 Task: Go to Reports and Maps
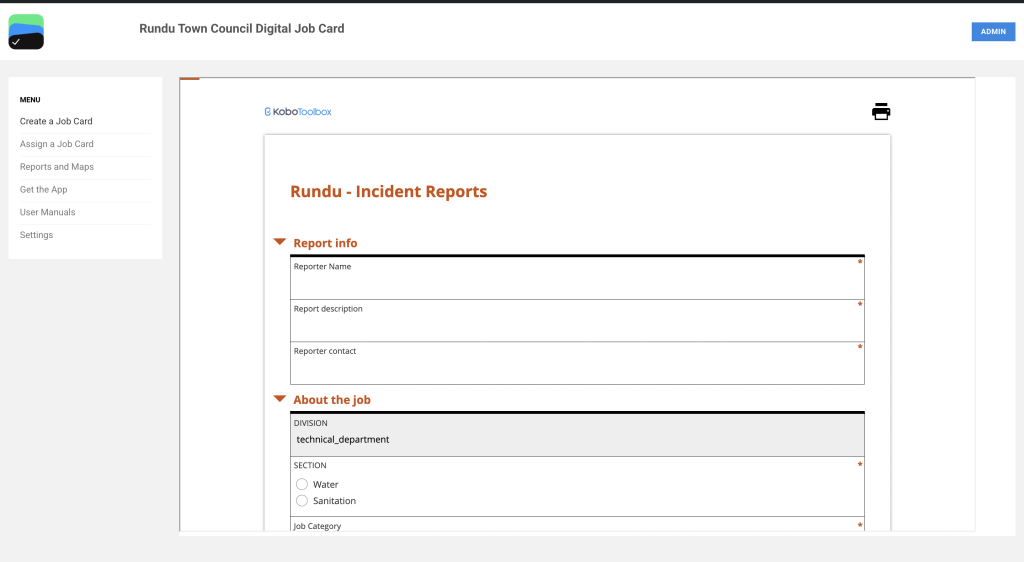pos(57,167)
